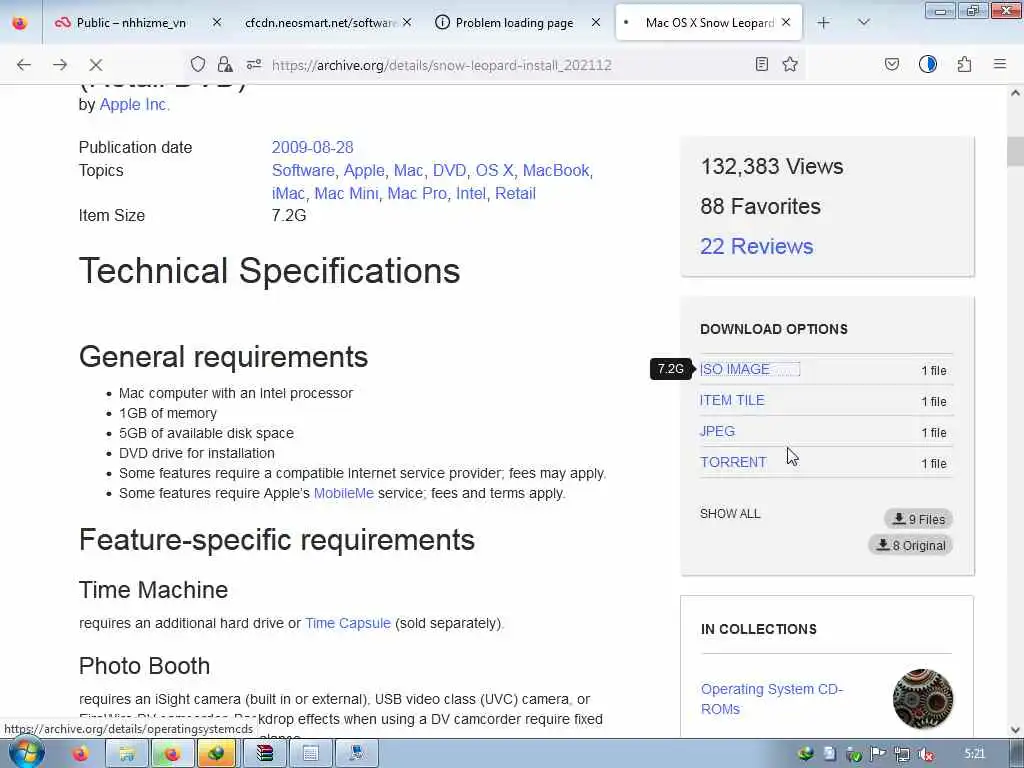
Task: Click the page vertical scrollbar thumb
Action: (x=1015, y=152)
